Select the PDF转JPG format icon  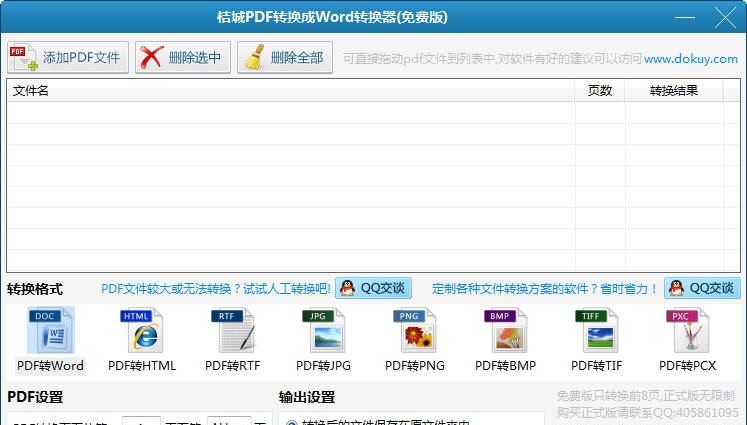point(323,340)
